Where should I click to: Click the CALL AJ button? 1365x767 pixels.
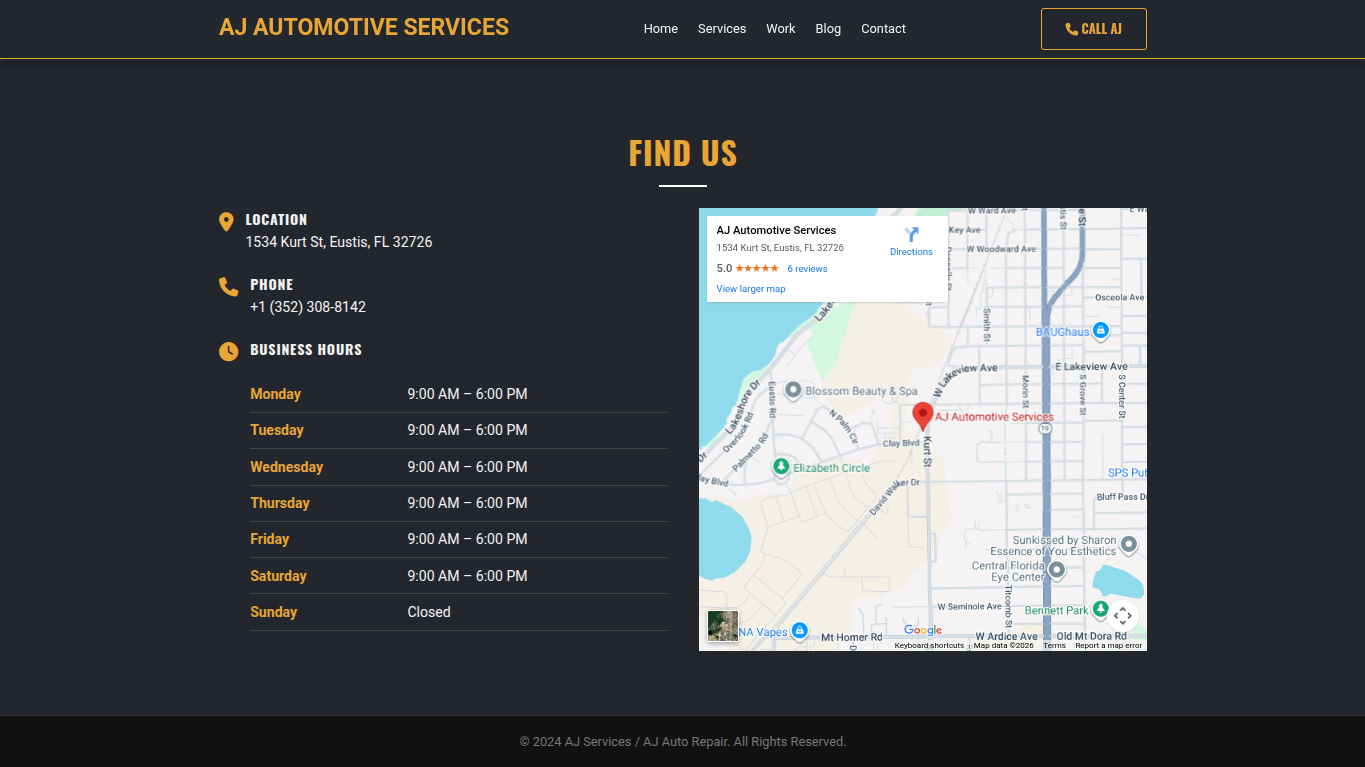coord(1093,28)
